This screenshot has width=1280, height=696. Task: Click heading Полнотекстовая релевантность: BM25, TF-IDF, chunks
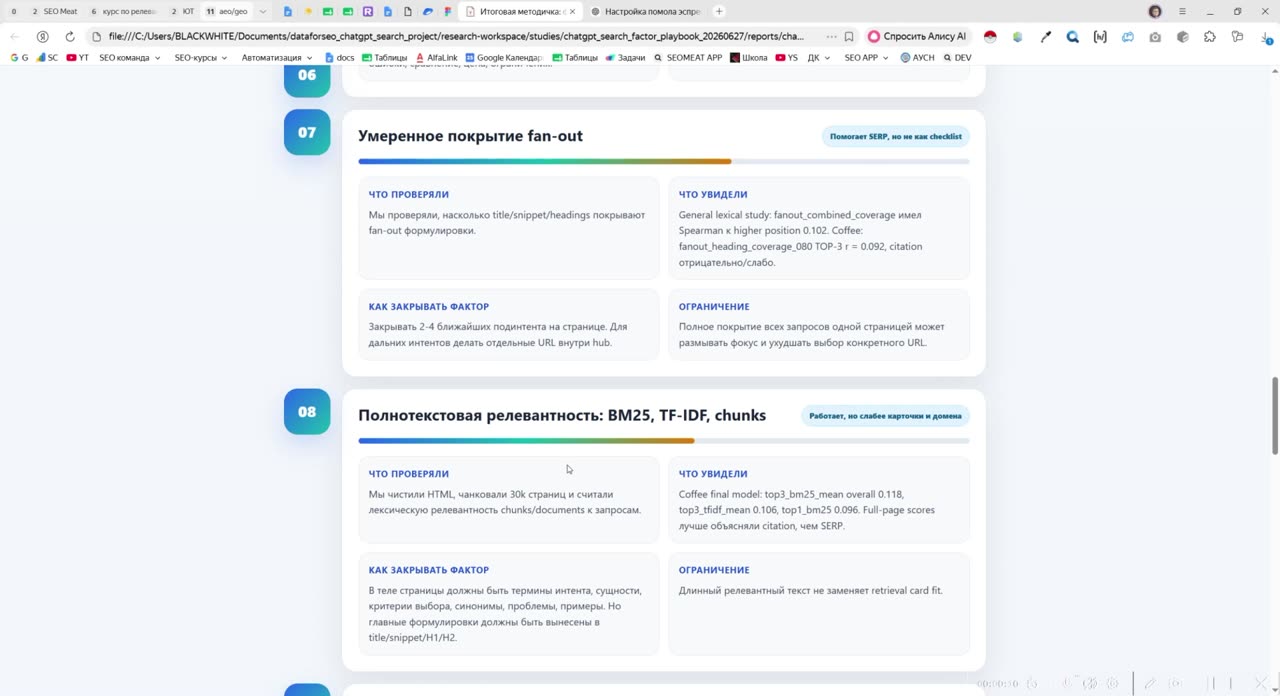click(x=562, y=415)
